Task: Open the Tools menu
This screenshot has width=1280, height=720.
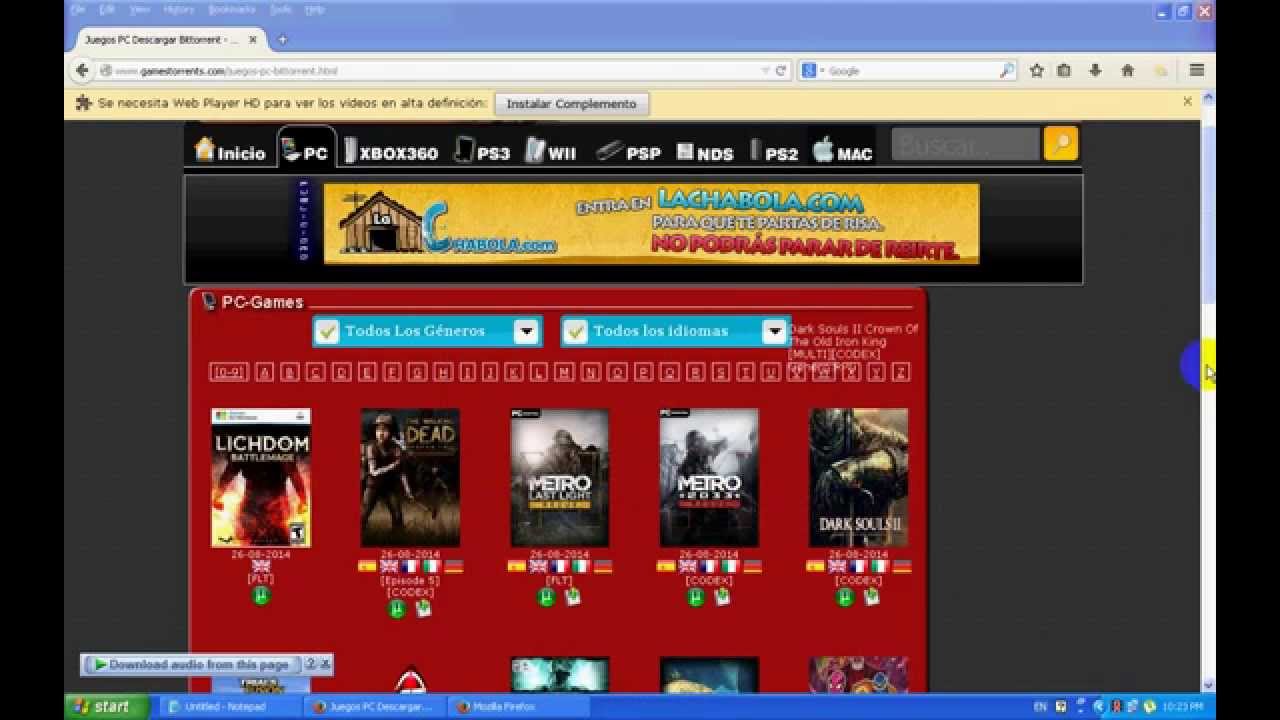Action: tap(281, 9)
